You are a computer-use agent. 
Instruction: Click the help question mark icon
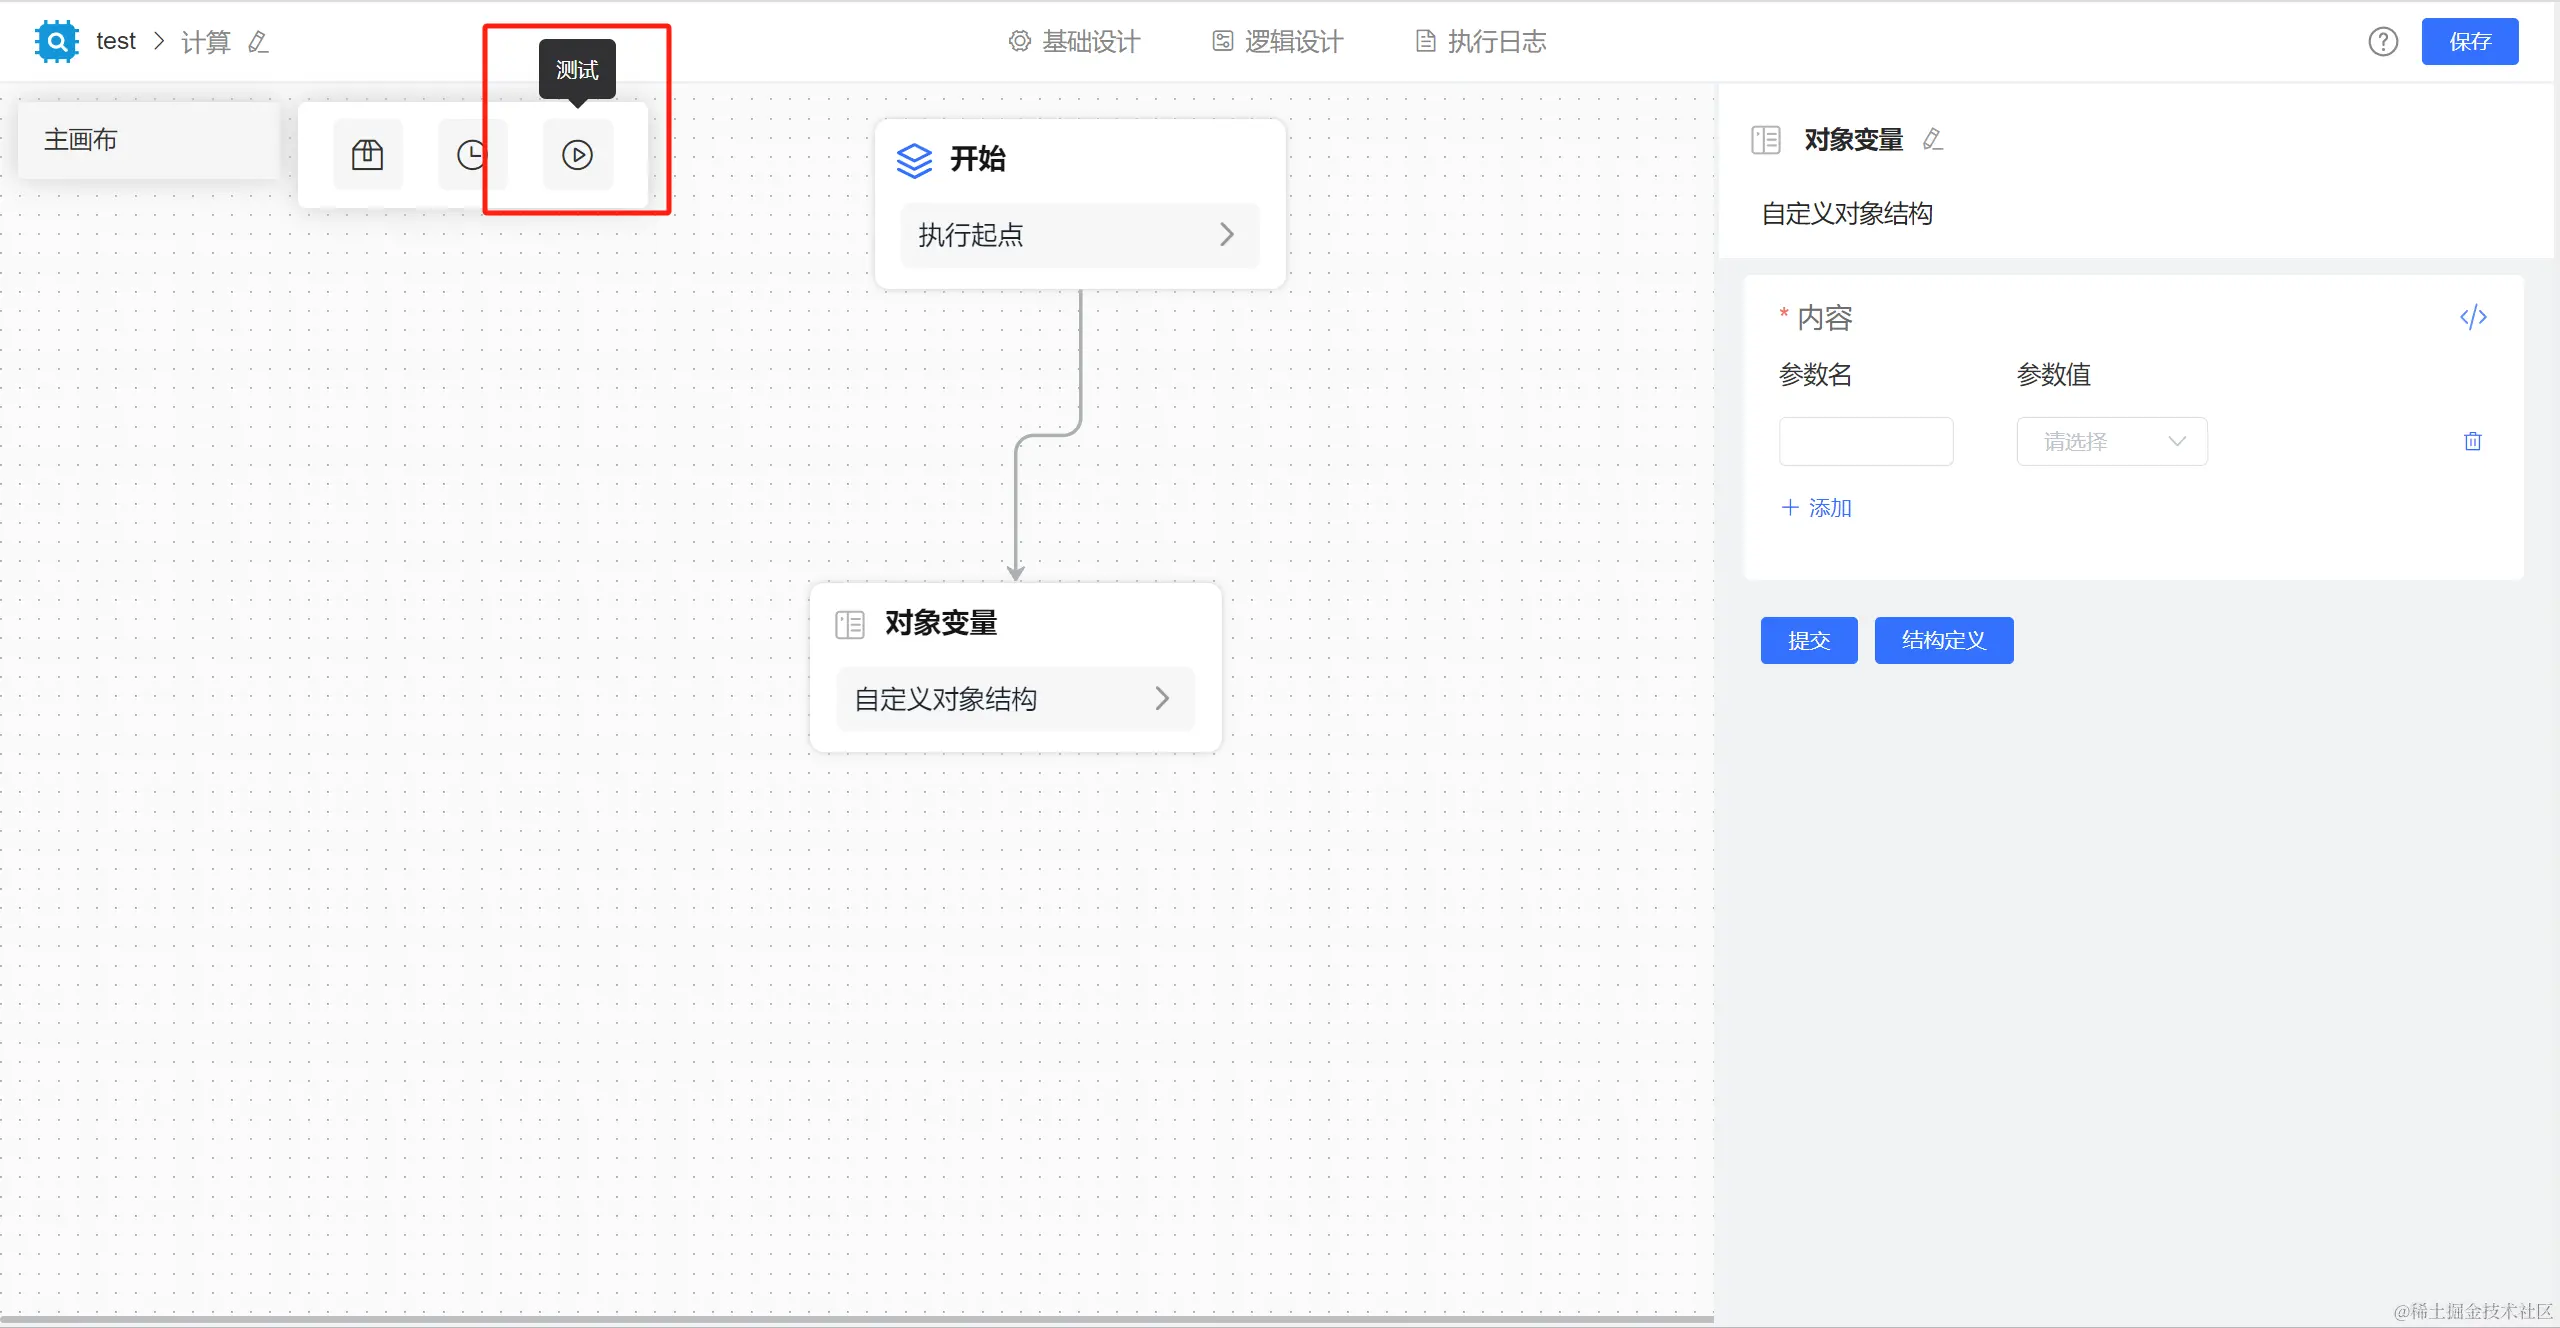pos(2383,42)
